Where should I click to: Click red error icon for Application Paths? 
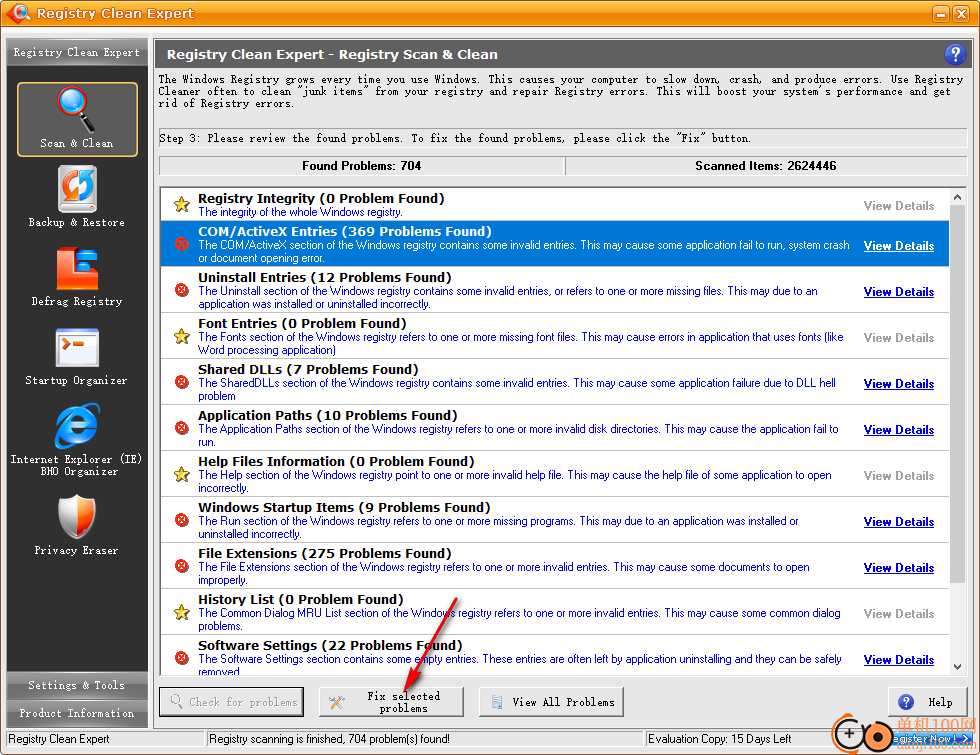[182, 428]
